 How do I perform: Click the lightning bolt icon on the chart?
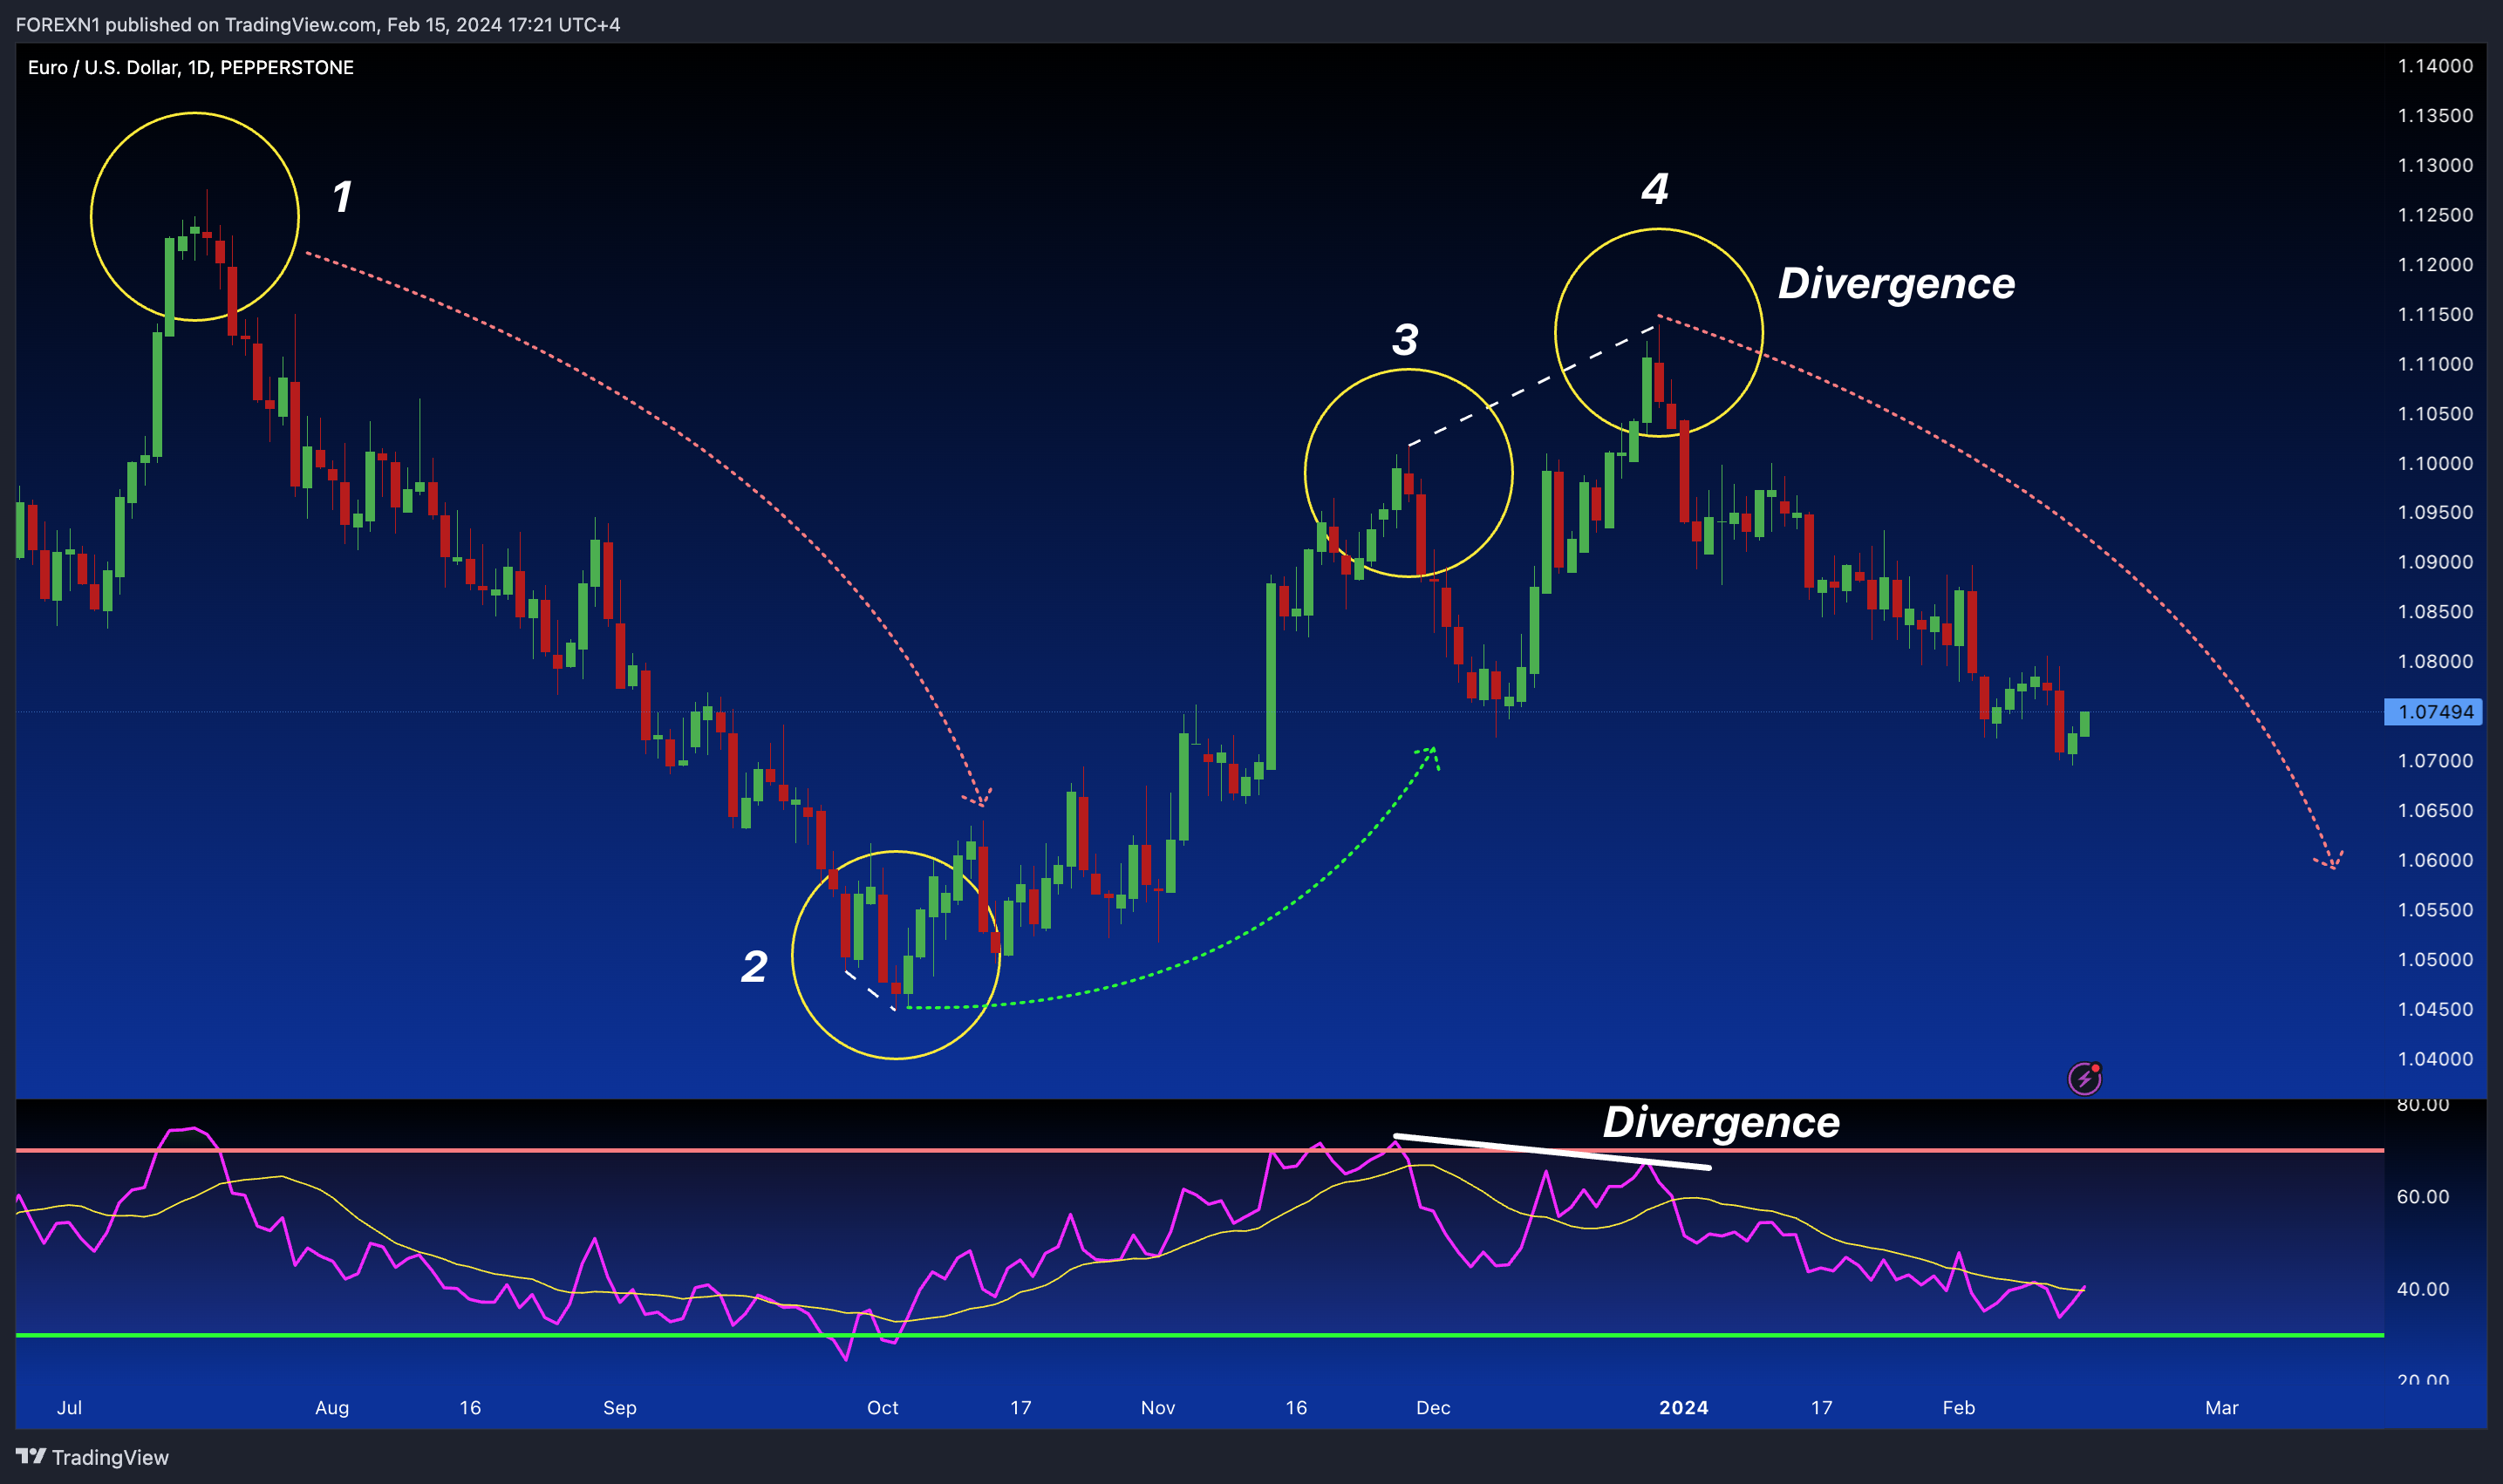point(2084,1078)
